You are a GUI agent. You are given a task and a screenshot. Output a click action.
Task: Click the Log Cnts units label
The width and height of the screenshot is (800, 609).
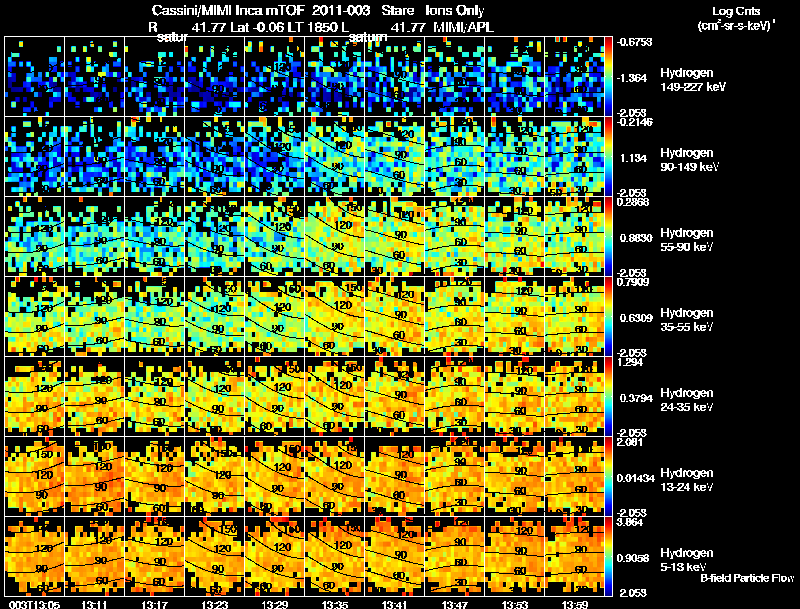click(x=736, y=19)
